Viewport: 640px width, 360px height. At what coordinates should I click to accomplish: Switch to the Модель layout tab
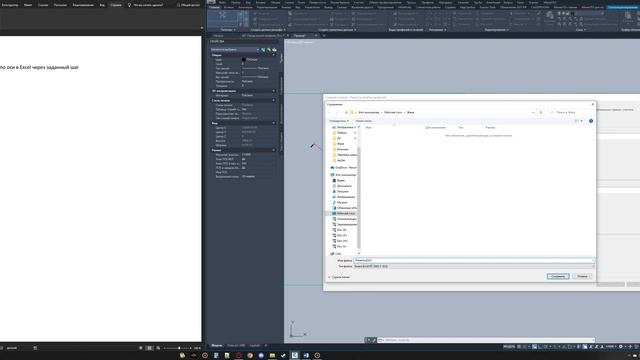pyautogui.click(x=217, y=346)
